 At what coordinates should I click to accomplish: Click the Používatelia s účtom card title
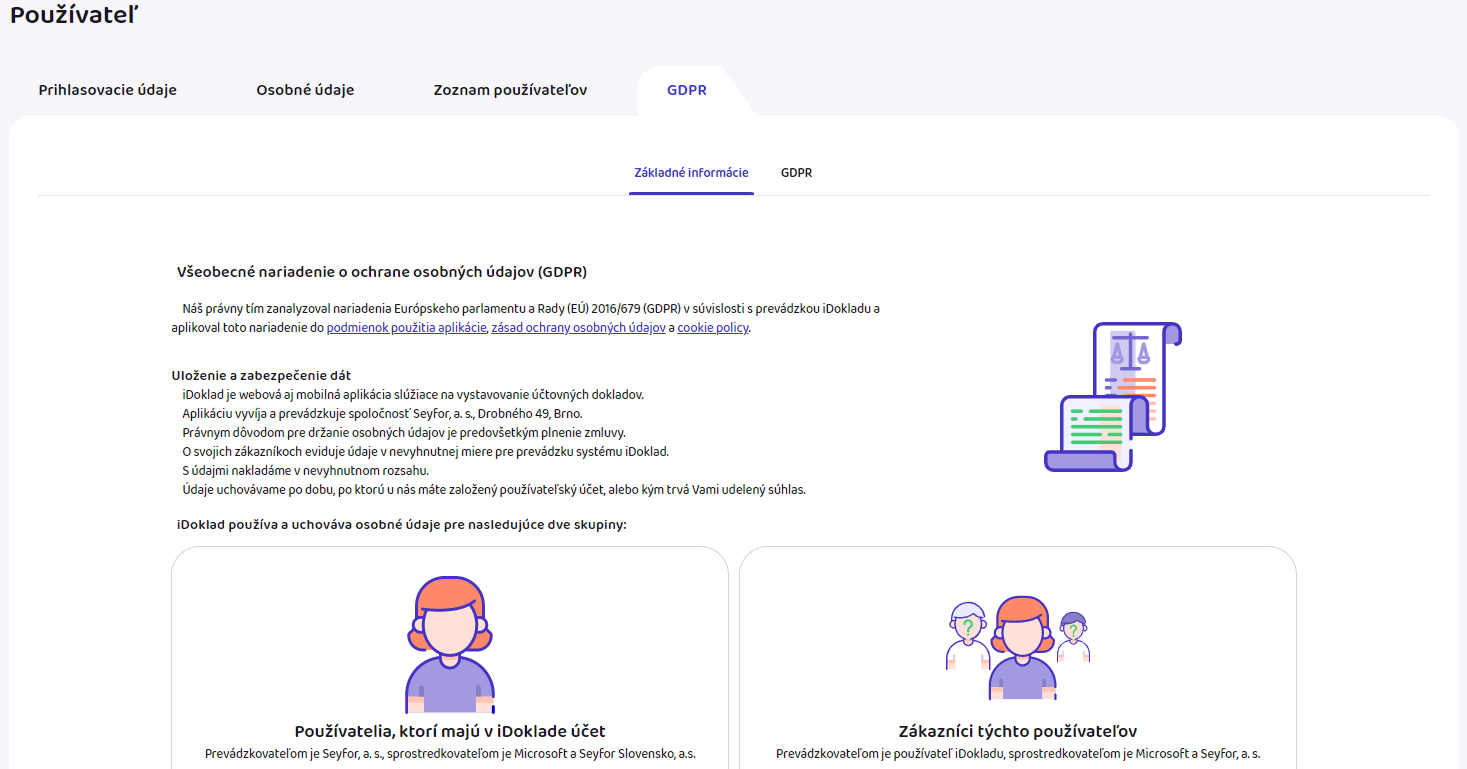click(449, 731)
